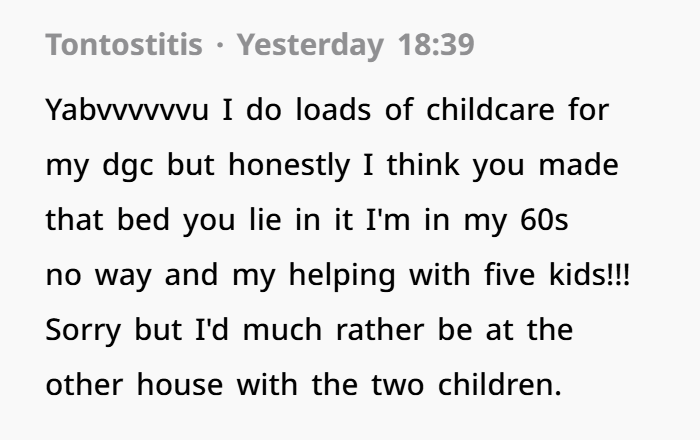Click the word house in the last line

tap(180, 385)
